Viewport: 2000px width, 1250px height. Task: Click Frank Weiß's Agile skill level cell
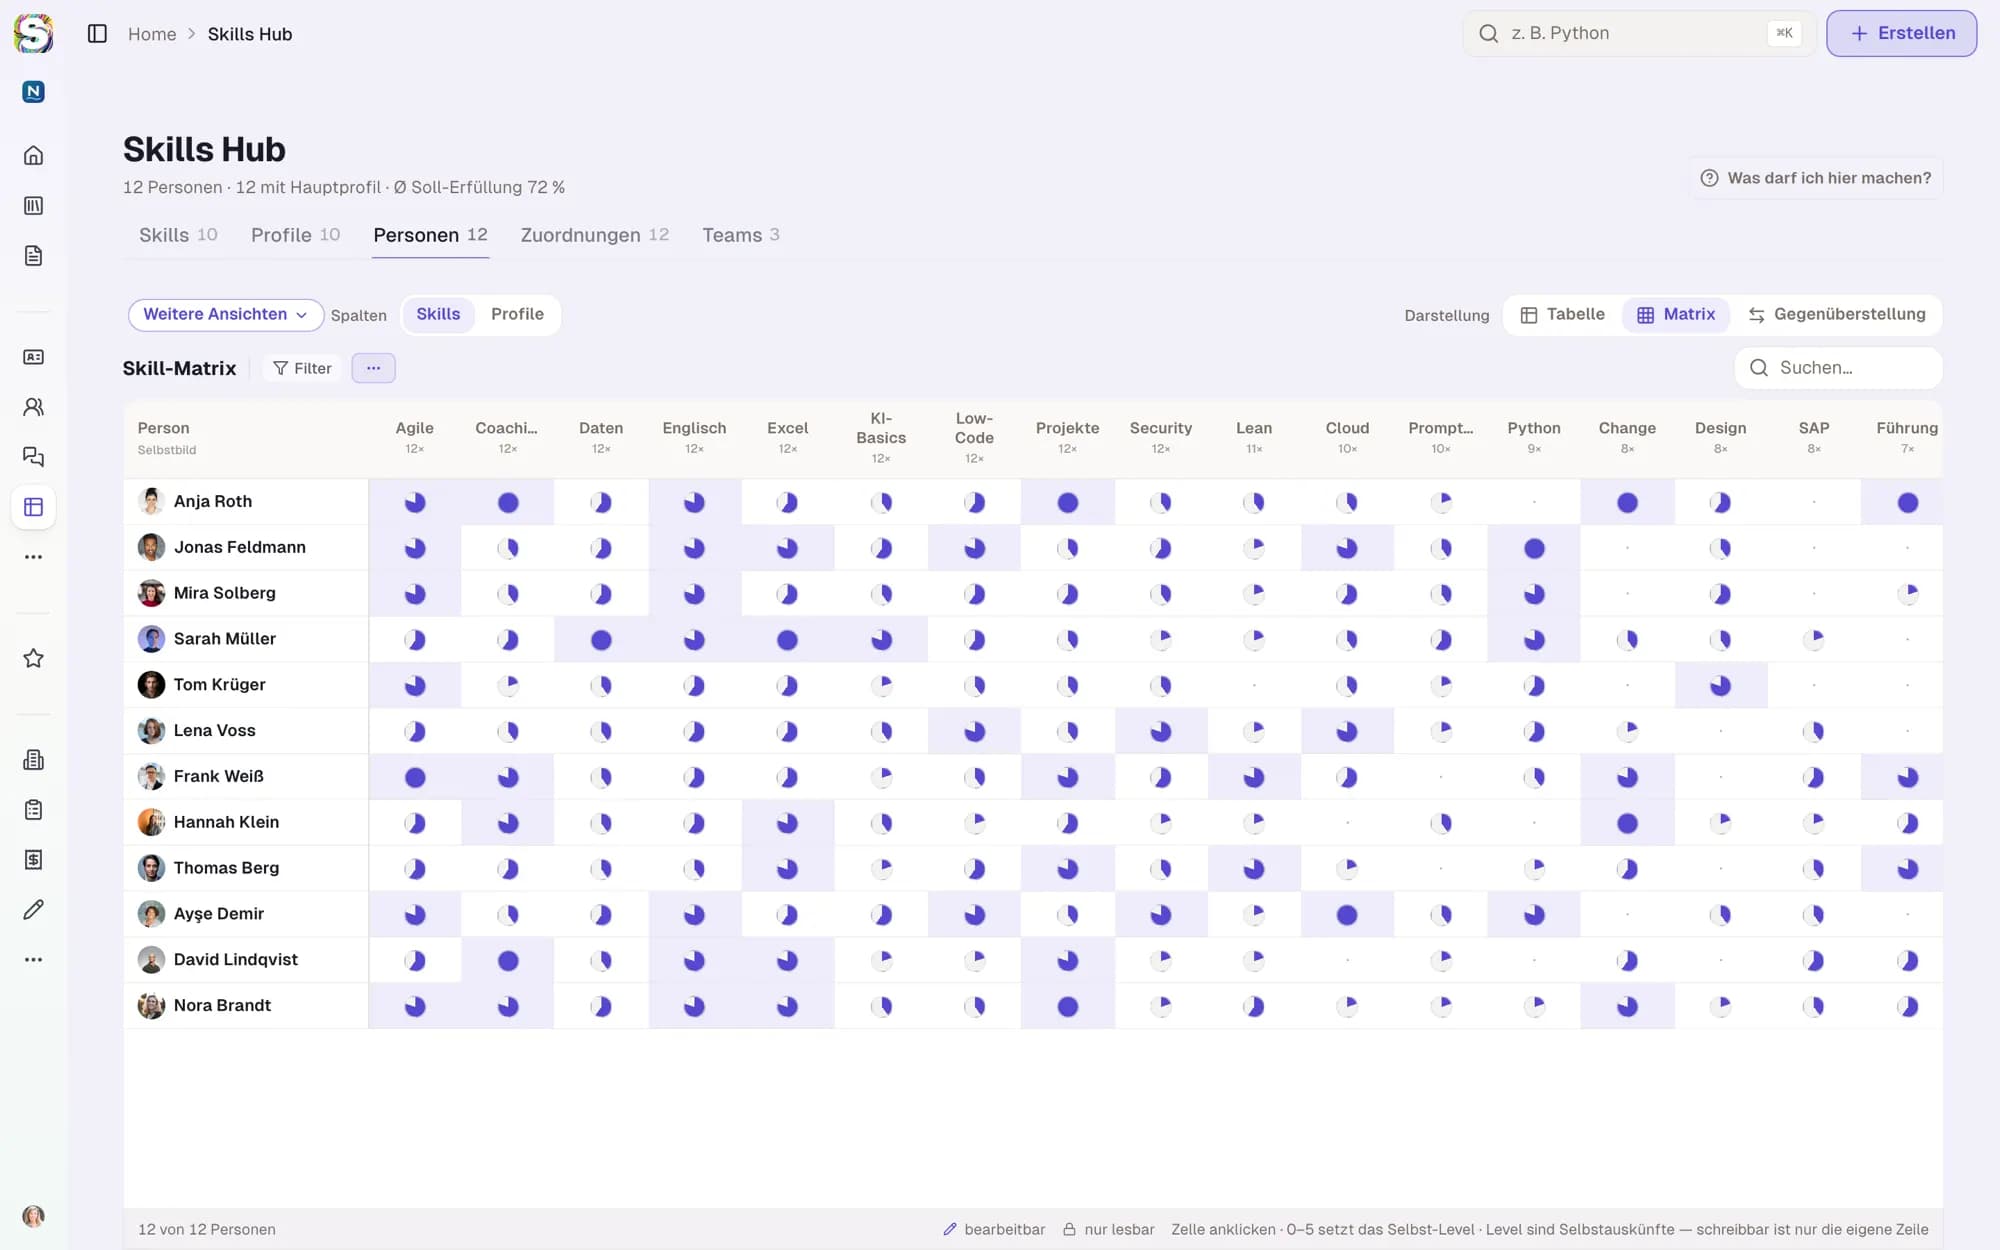415,777
